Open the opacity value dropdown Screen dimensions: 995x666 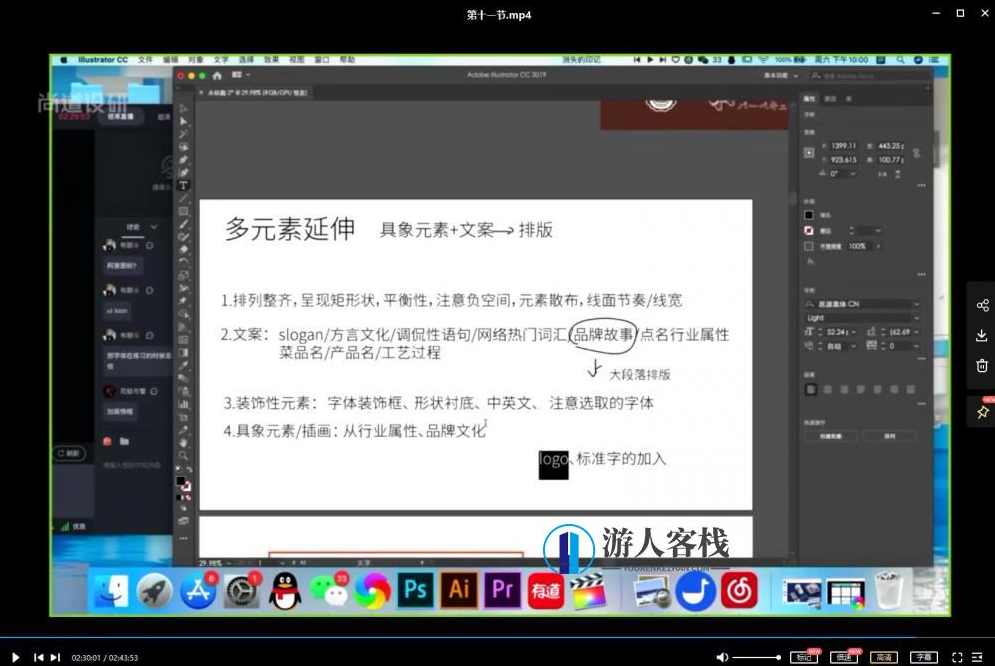click(876, 245)
